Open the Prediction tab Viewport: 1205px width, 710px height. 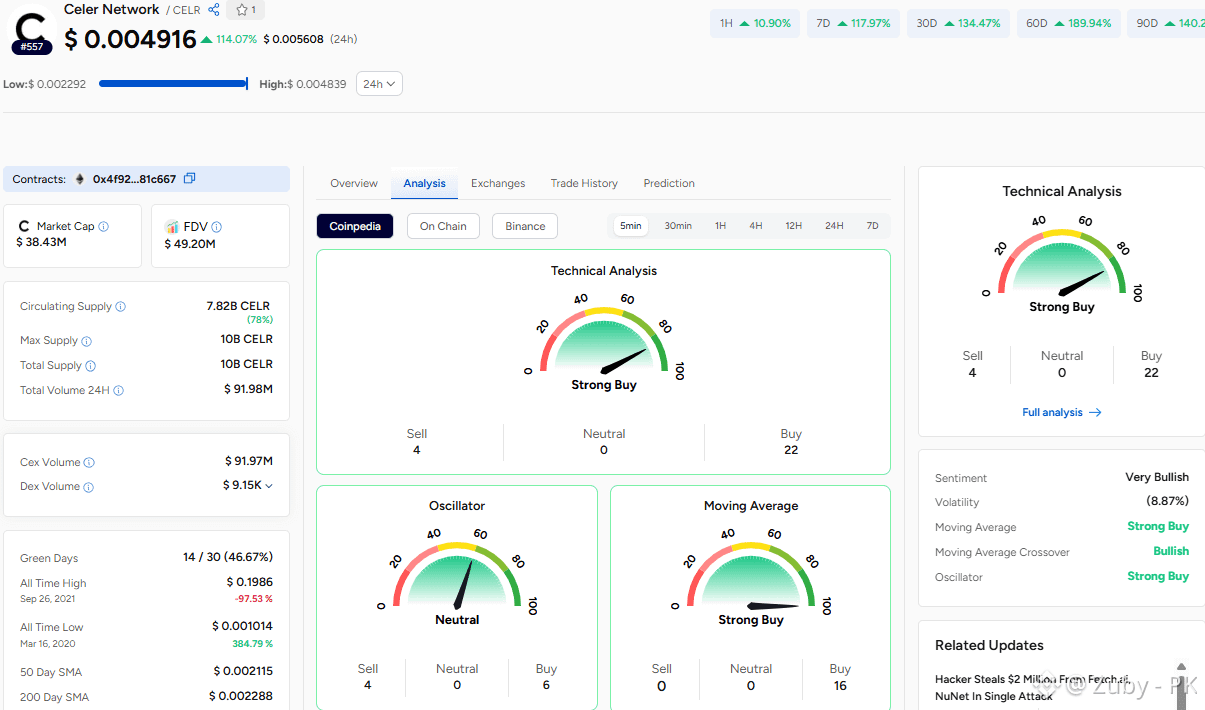click(669, 183)
